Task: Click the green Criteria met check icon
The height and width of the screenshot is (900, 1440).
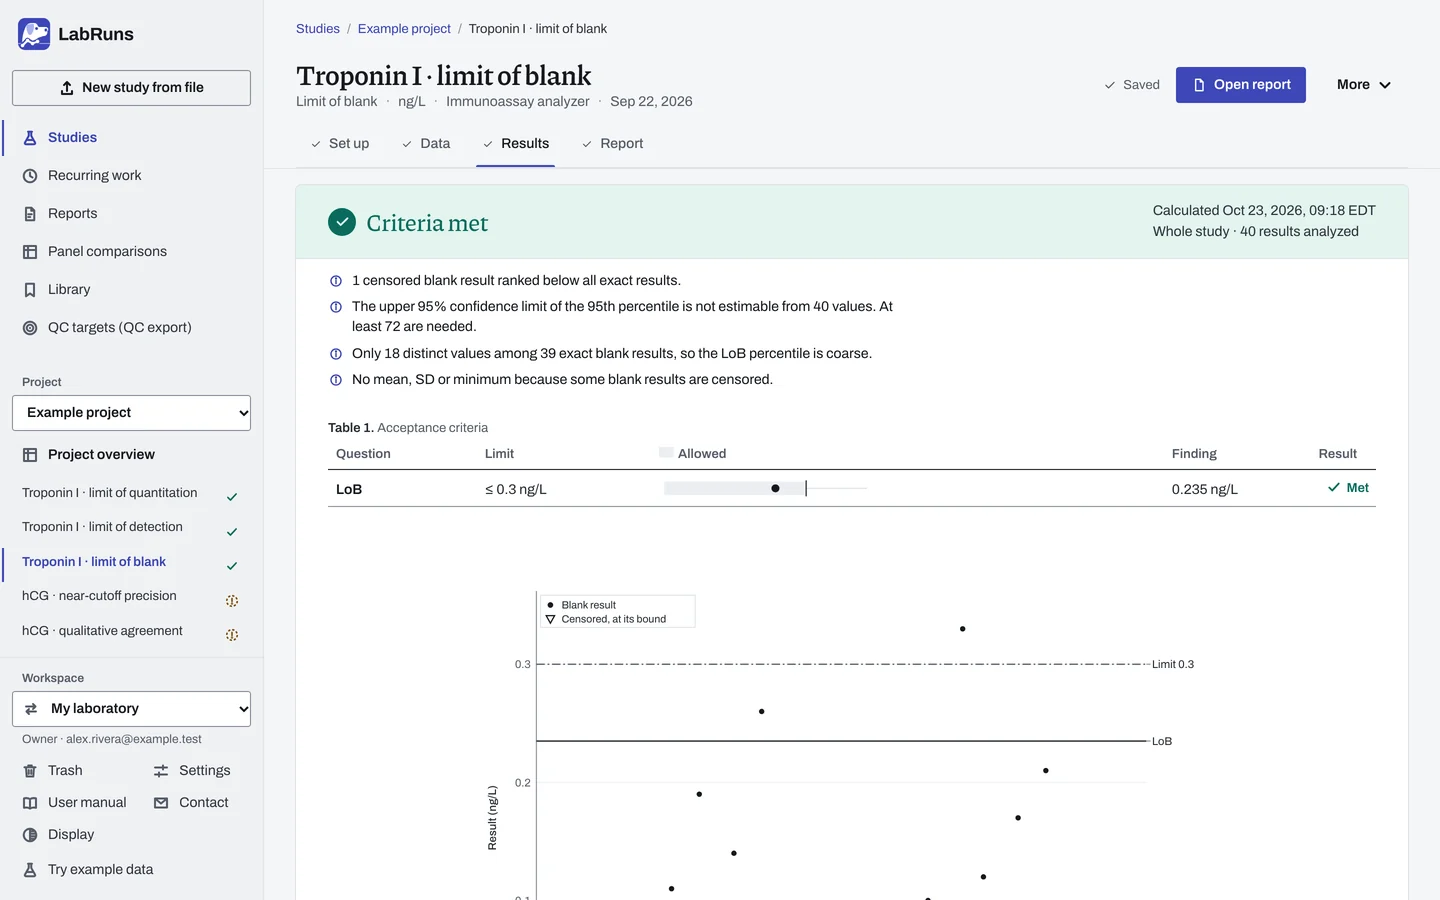Action: pos(342,222)
